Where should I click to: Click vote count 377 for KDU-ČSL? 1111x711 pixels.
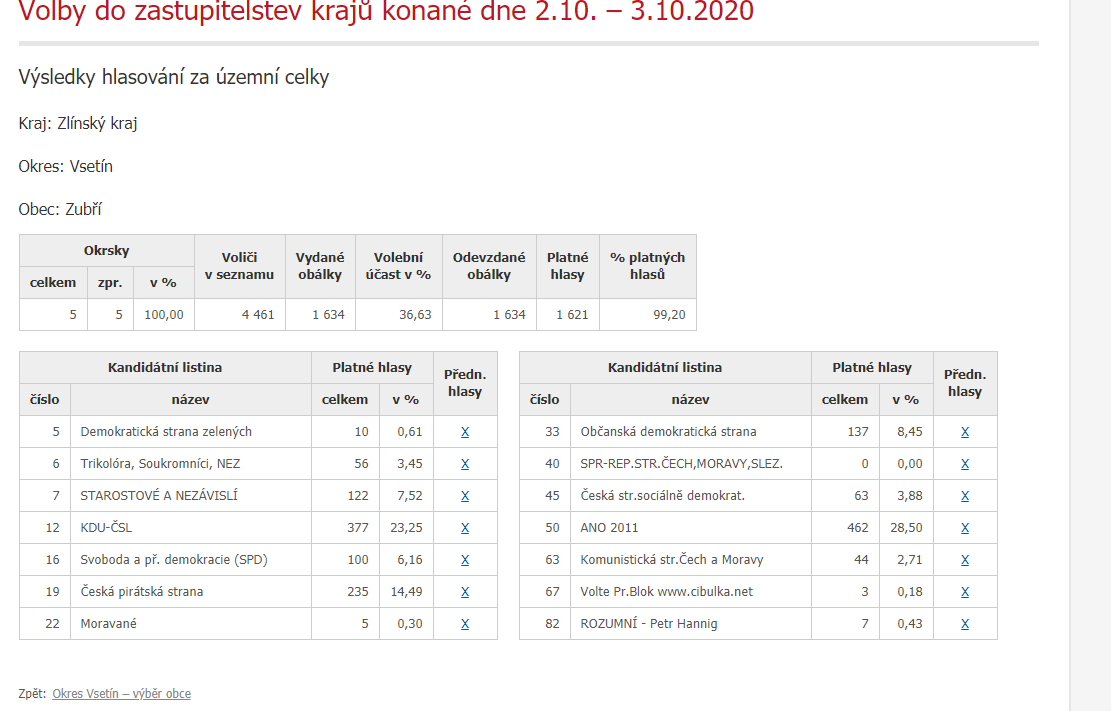pos(358,527)
